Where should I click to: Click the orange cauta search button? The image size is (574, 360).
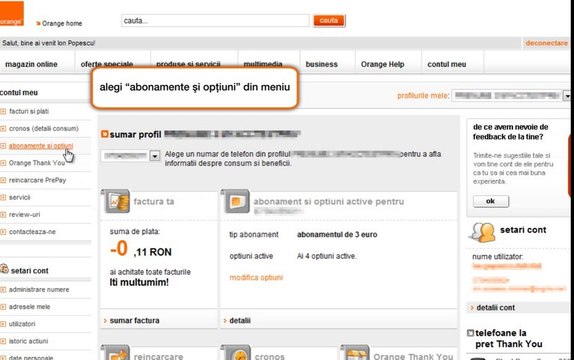click(x=329, y=21)
